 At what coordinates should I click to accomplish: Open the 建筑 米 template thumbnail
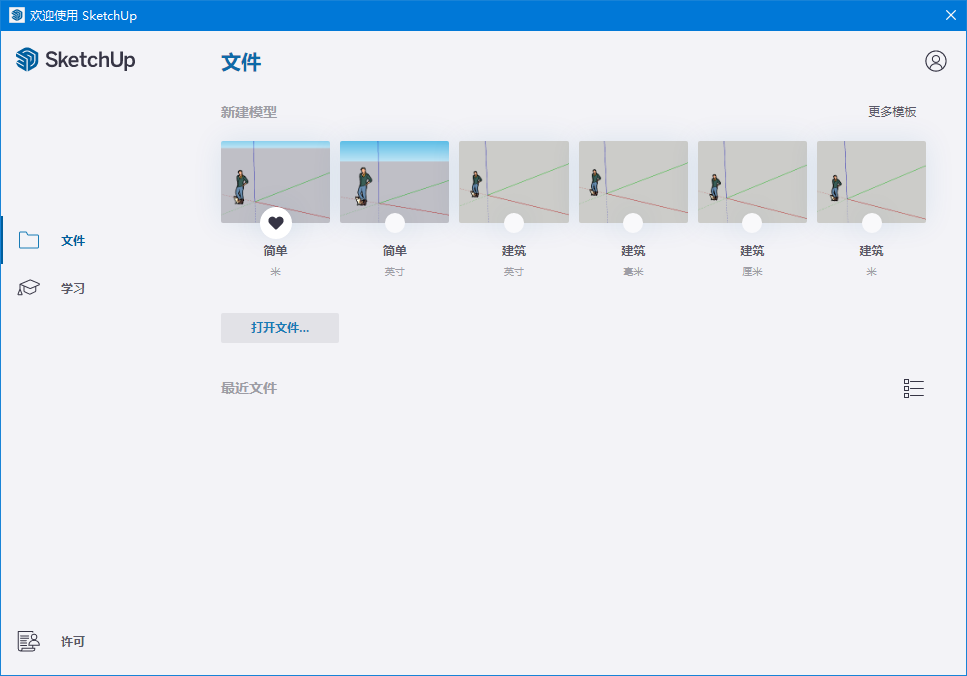871,181
